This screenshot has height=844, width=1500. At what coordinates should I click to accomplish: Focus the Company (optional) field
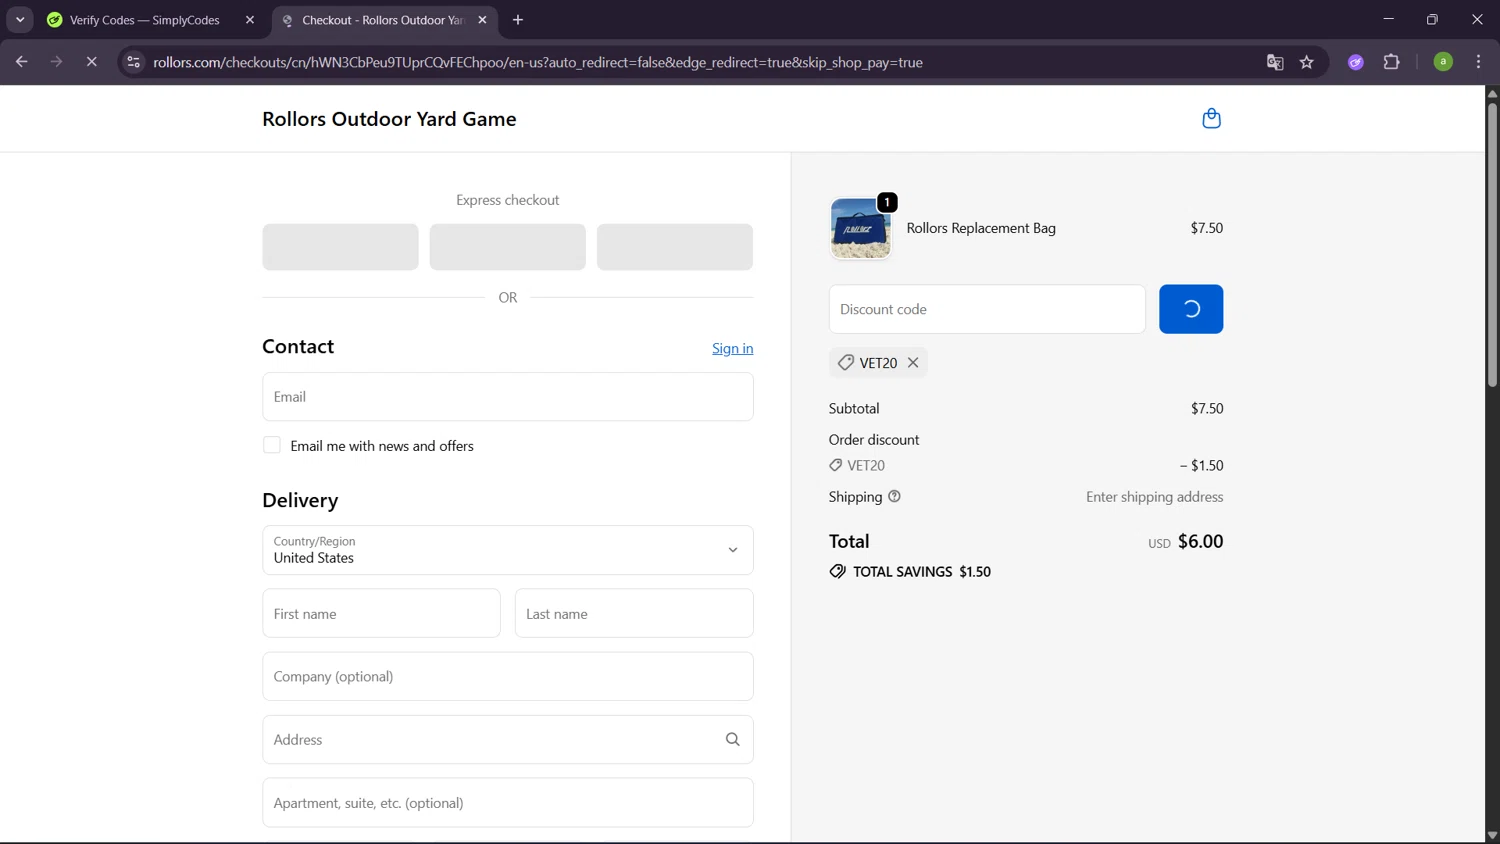[508, 676]
